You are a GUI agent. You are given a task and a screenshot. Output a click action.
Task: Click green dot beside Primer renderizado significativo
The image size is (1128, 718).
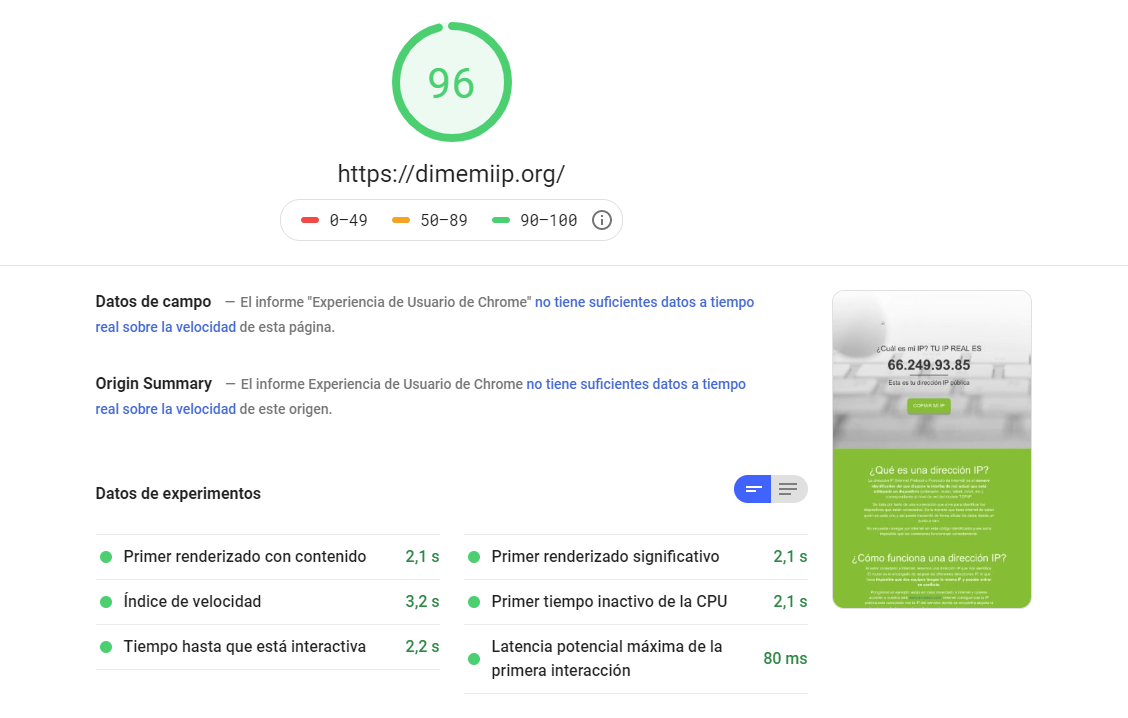pos(474,556)
